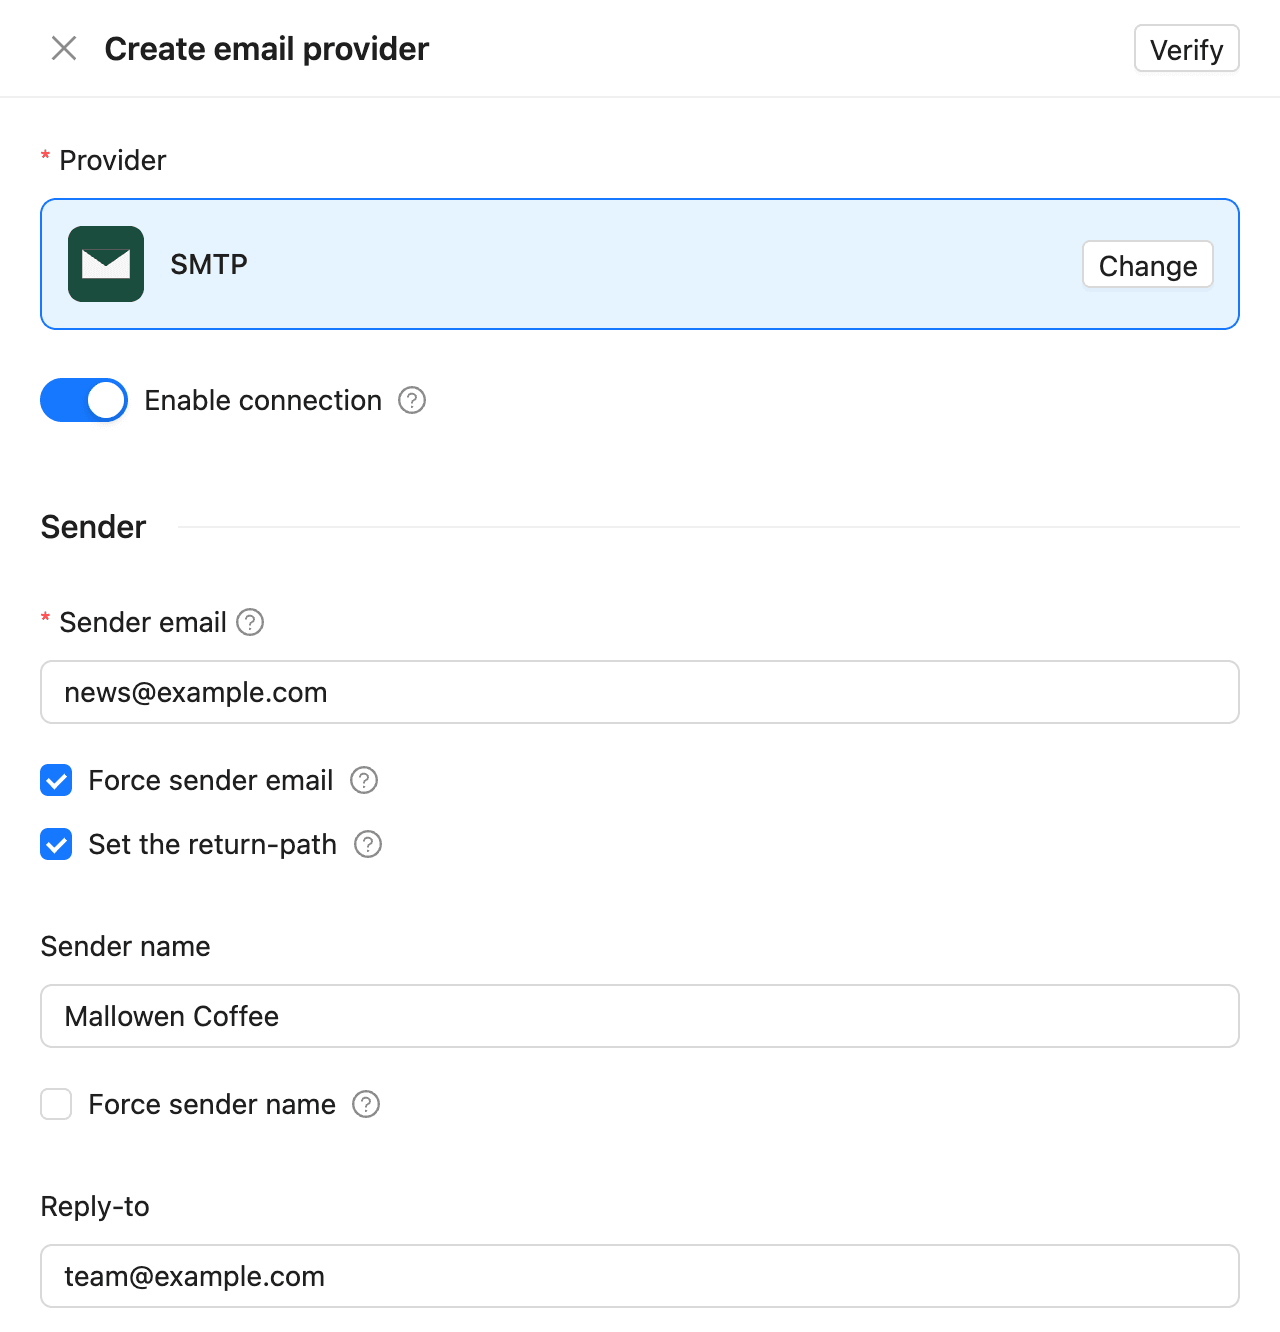Click the Create email provider title

point(267,49)
